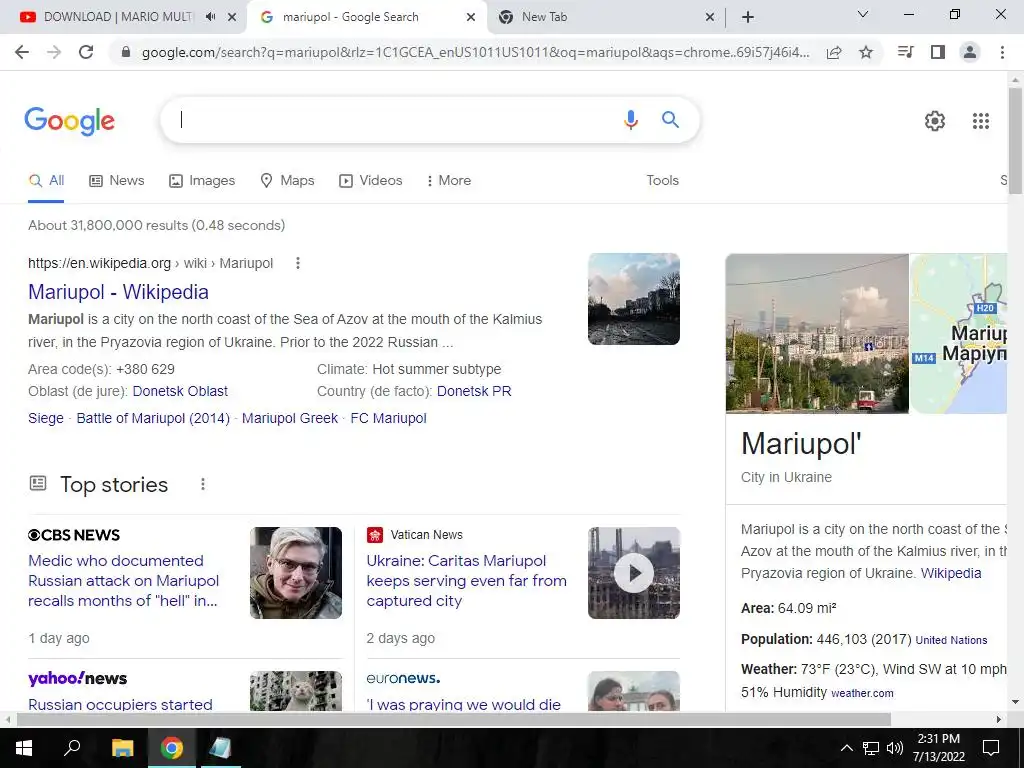Image resolution: width=1024 pixels, height=768 pixels.
Task: Select the All results filter
Action: [46, 181]
